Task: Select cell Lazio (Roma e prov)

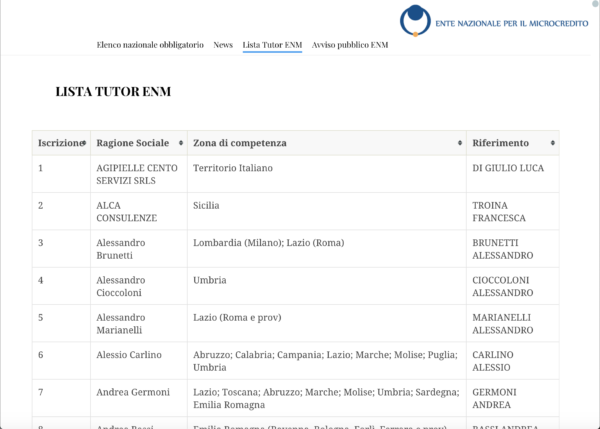Action: (x=327, y=323)
